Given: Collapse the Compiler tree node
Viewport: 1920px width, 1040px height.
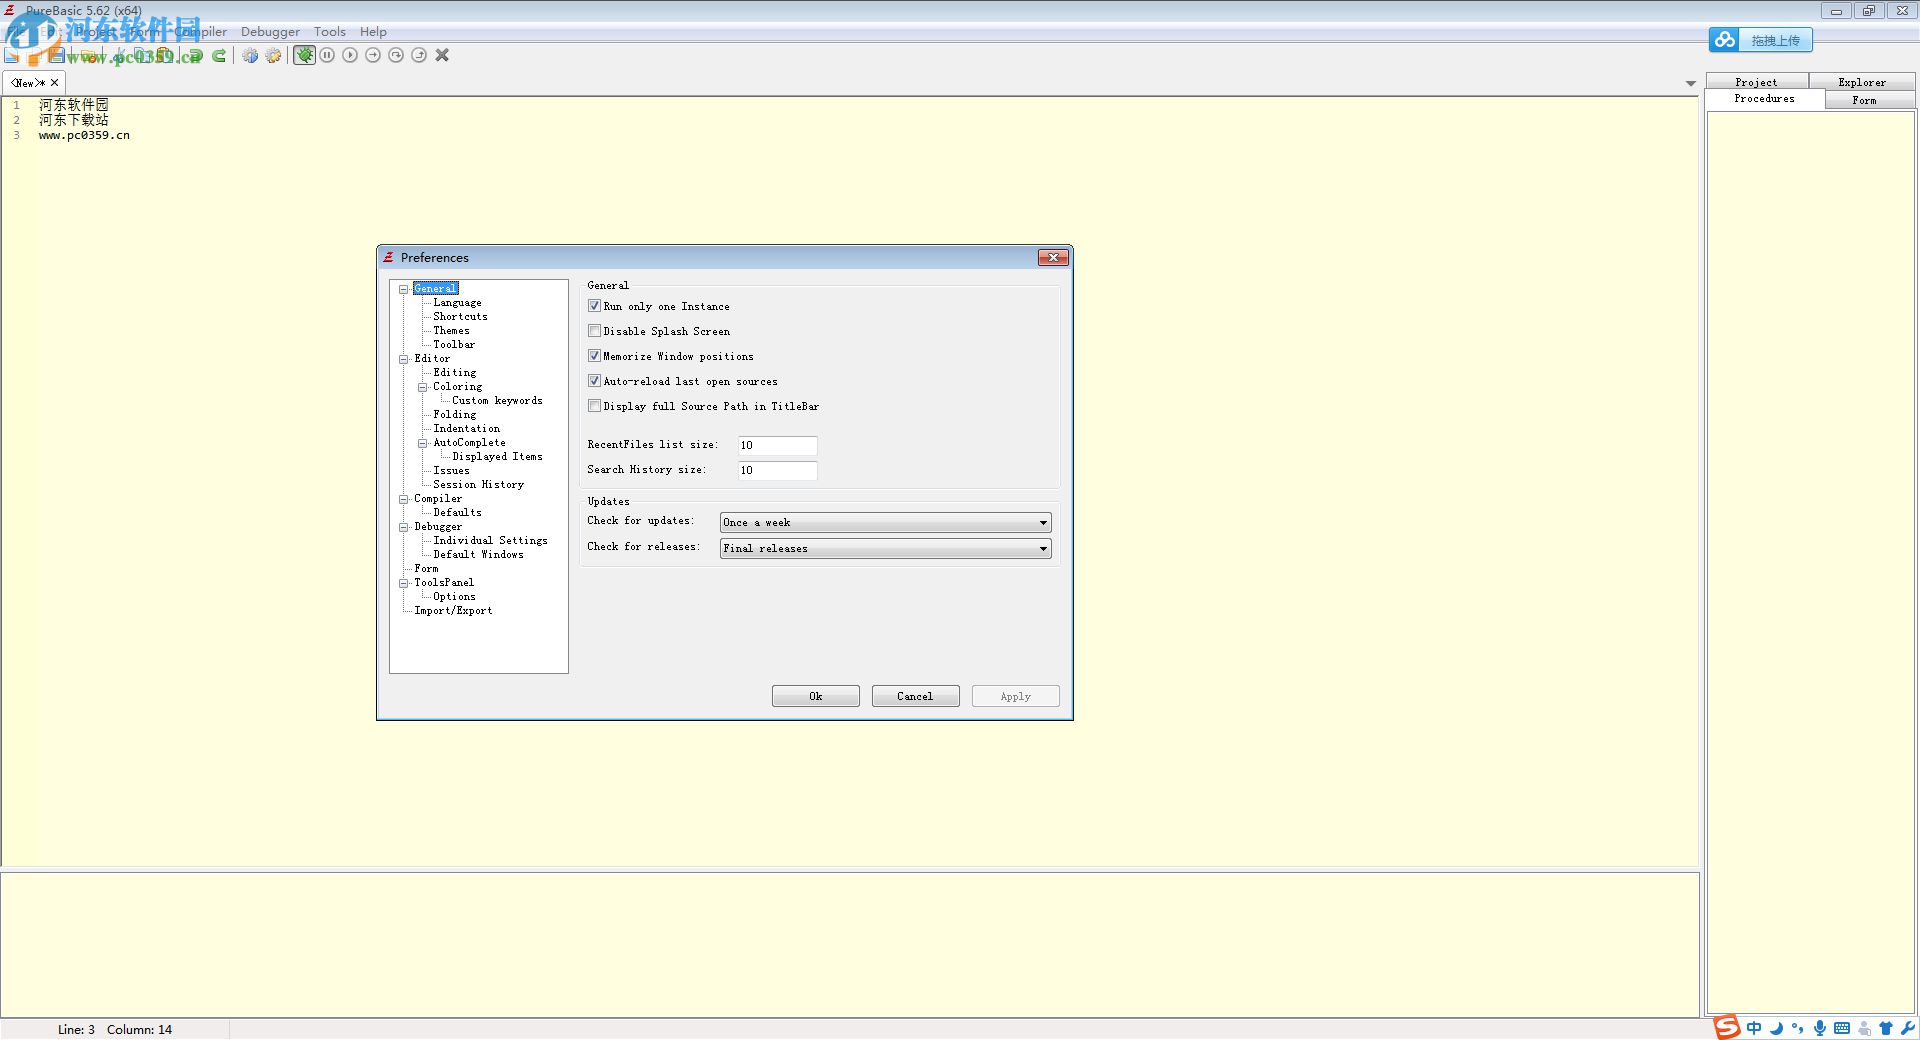Looking at the screenshot, I should (404, 499).
